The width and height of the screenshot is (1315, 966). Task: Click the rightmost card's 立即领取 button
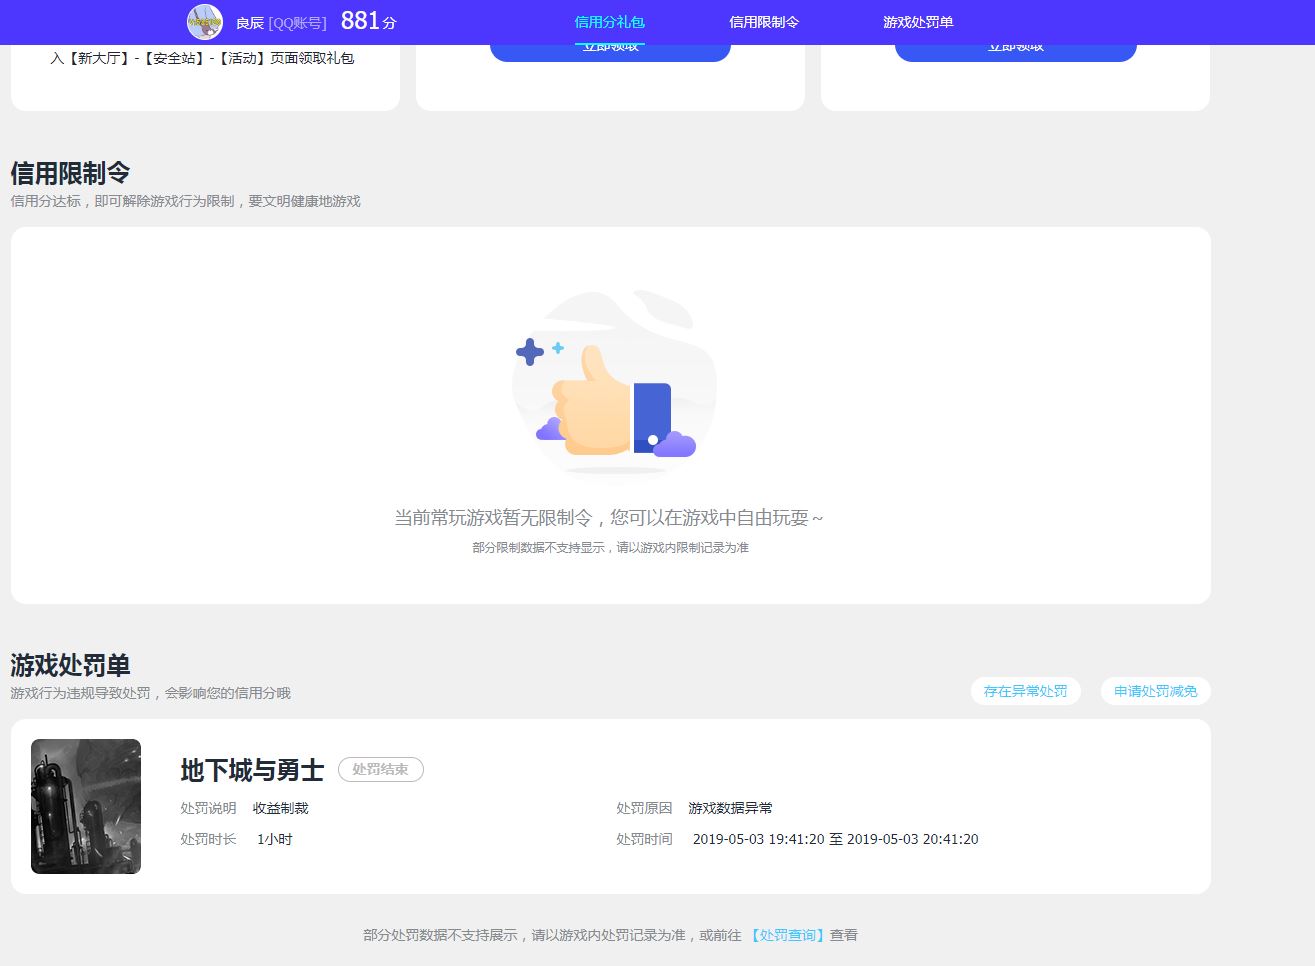click(1015, 51)
